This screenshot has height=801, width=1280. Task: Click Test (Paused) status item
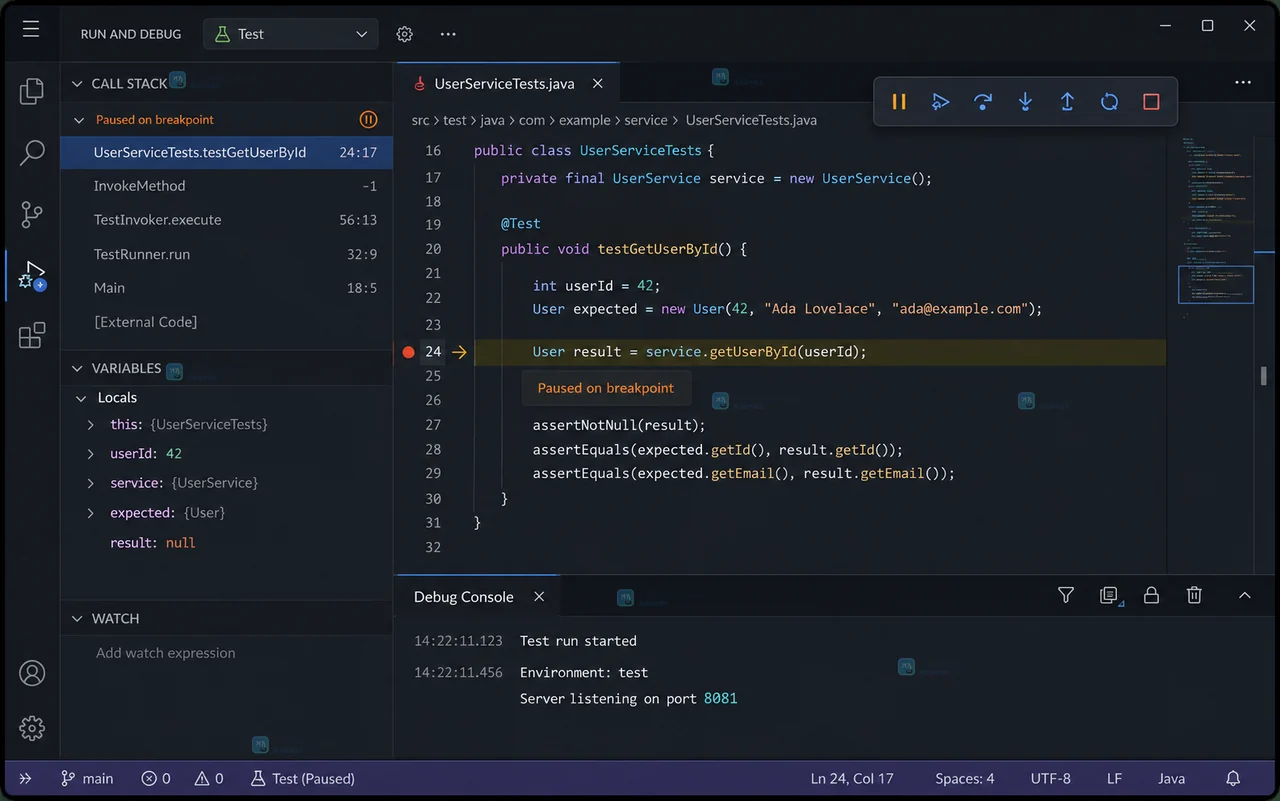click(x=302, y=778)
